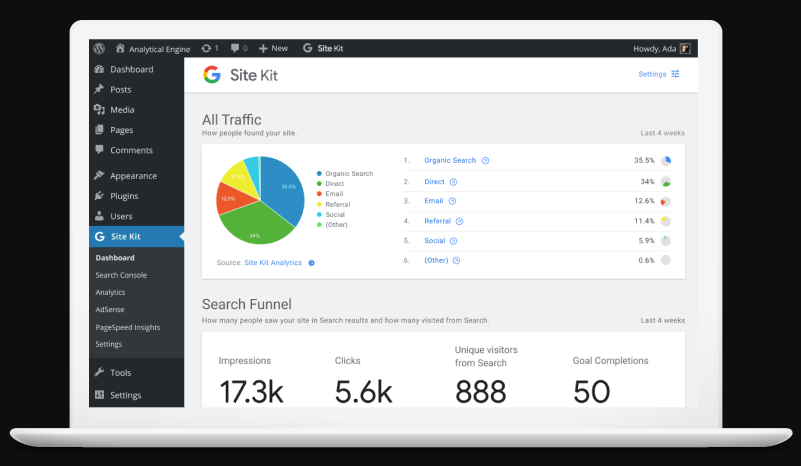Open the (Other) traffic link
This screenshot has width=801, height=466.
436,261
